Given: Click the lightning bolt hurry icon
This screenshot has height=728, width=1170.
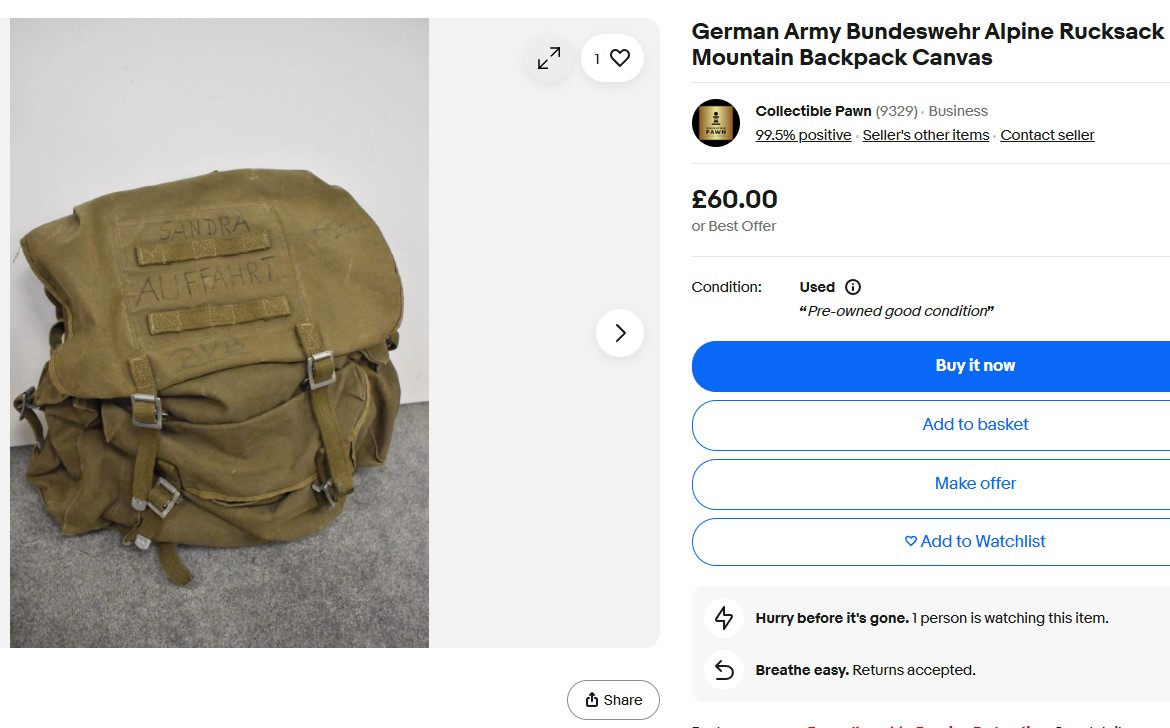Looking at the screenshot, I should point(724,618).
